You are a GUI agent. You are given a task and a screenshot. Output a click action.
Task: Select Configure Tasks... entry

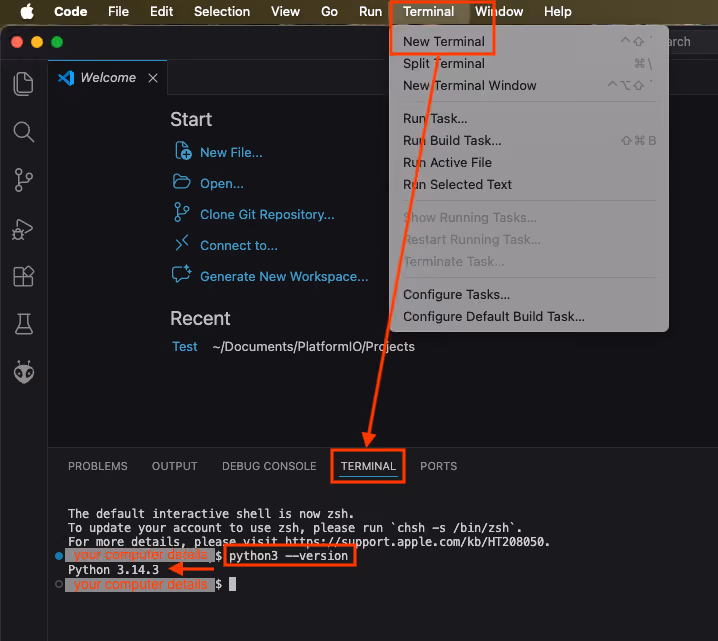point(528,294)
